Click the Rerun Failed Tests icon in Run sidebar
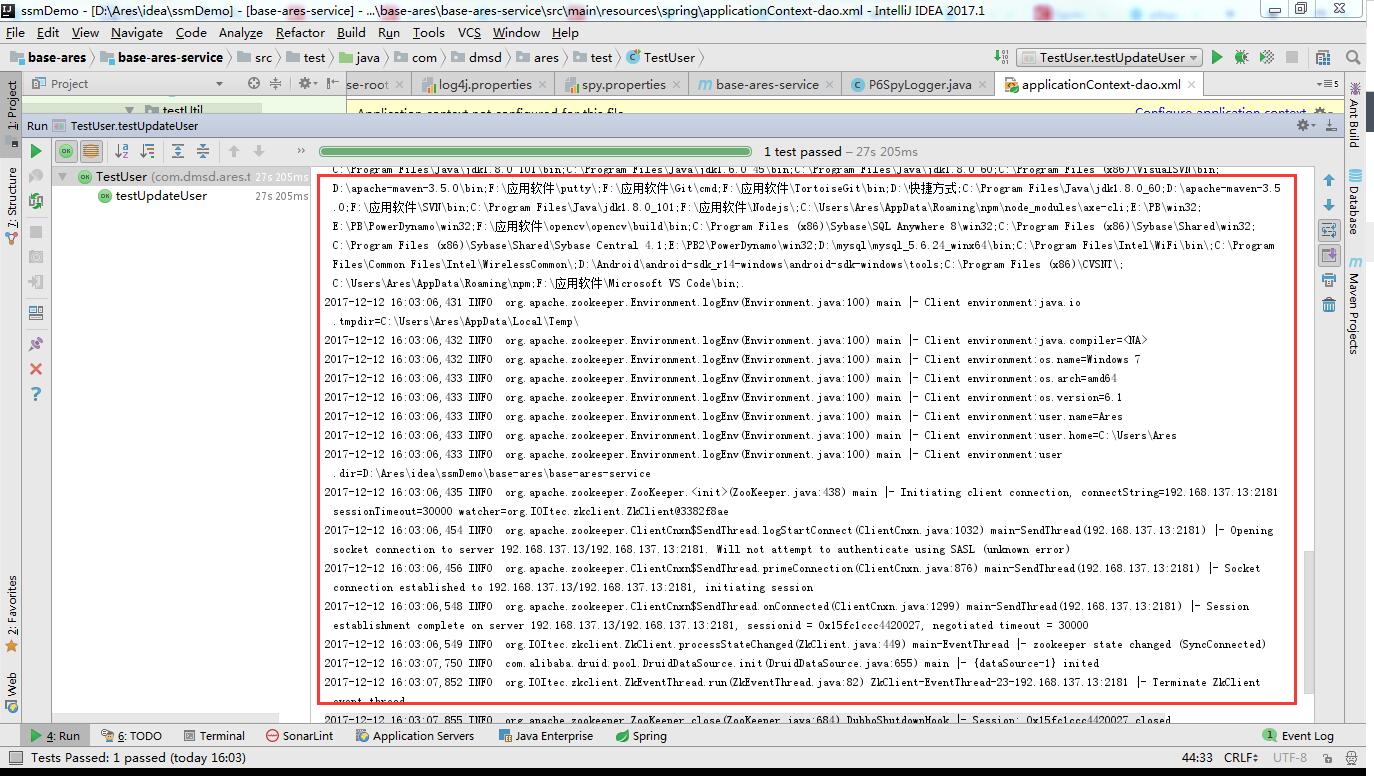 (x=36, y=176)
